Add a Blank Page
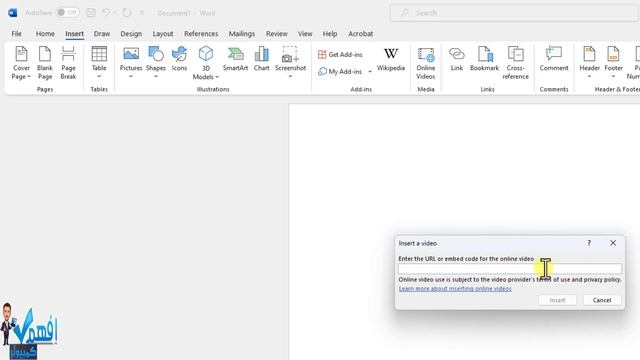The width and height of the screenshot is (640, 360). (x=45, y=63)
